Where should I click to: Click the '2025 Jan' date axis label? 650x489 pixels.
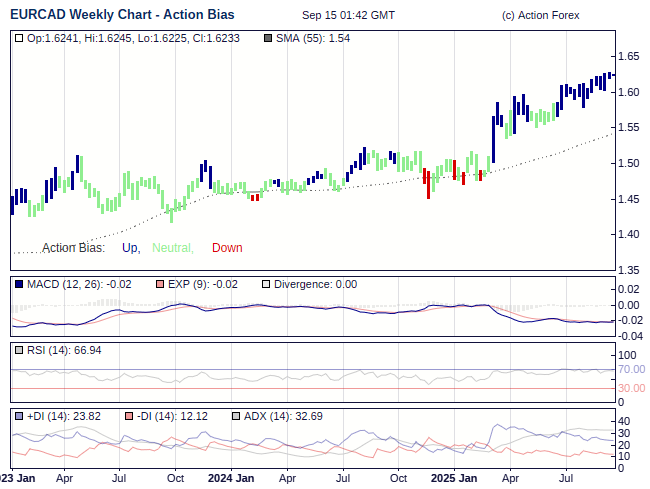(455, 479)
